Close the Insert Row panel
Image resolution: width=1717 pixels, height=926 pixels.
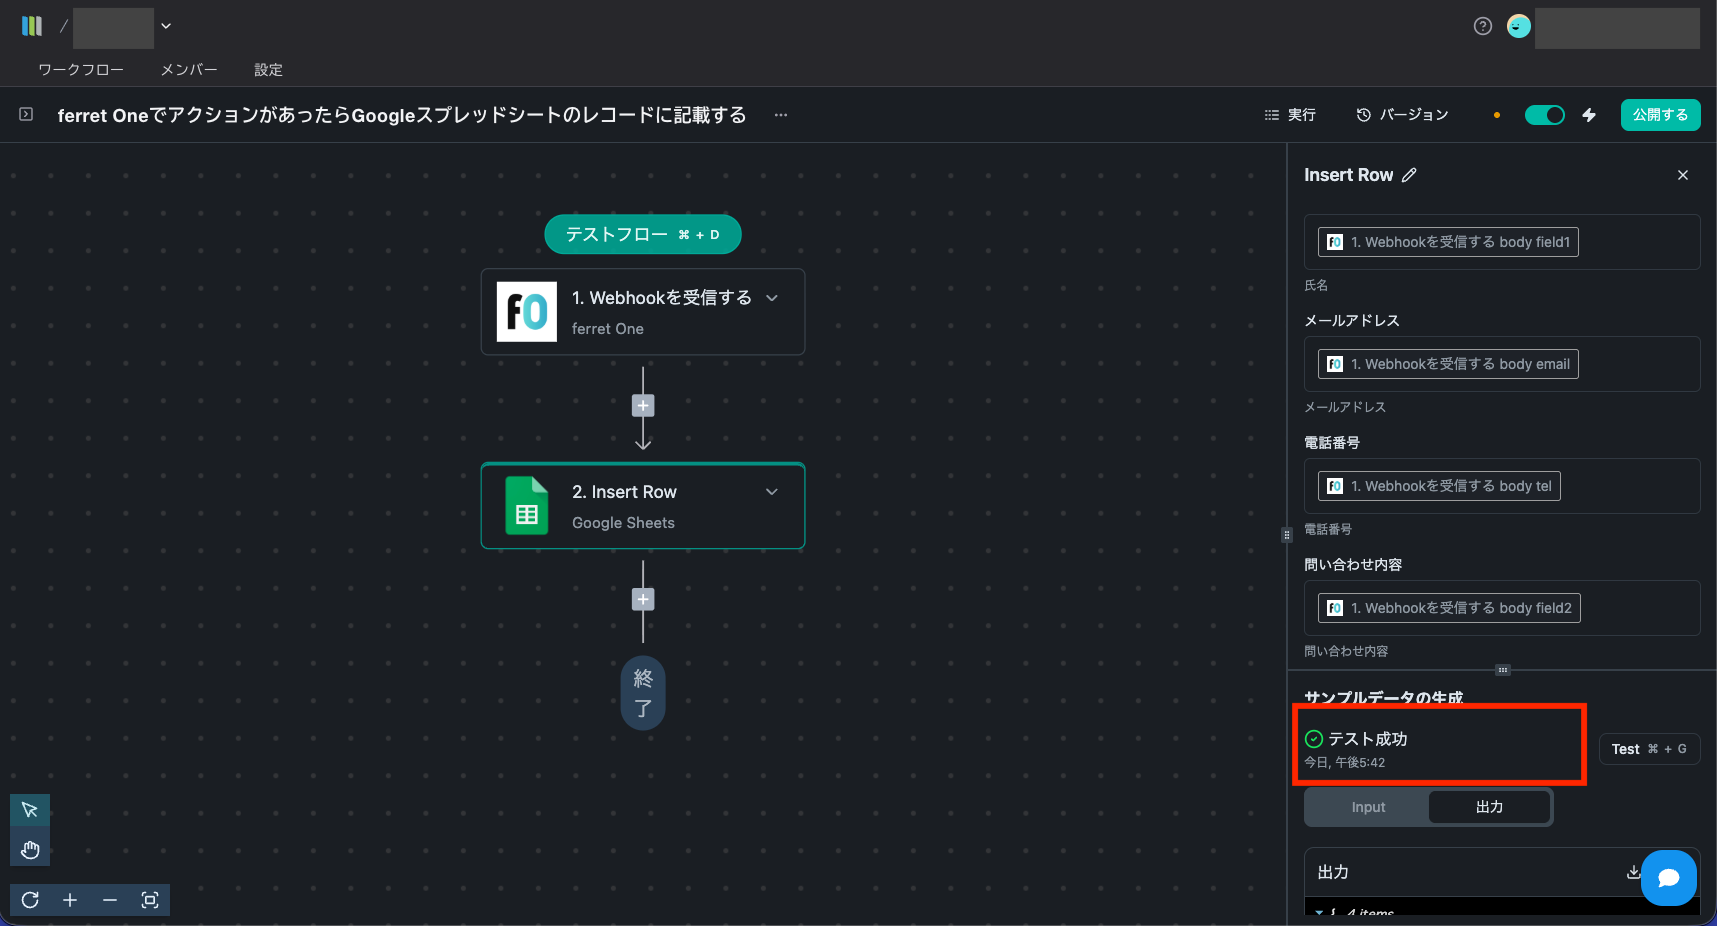1683,175
